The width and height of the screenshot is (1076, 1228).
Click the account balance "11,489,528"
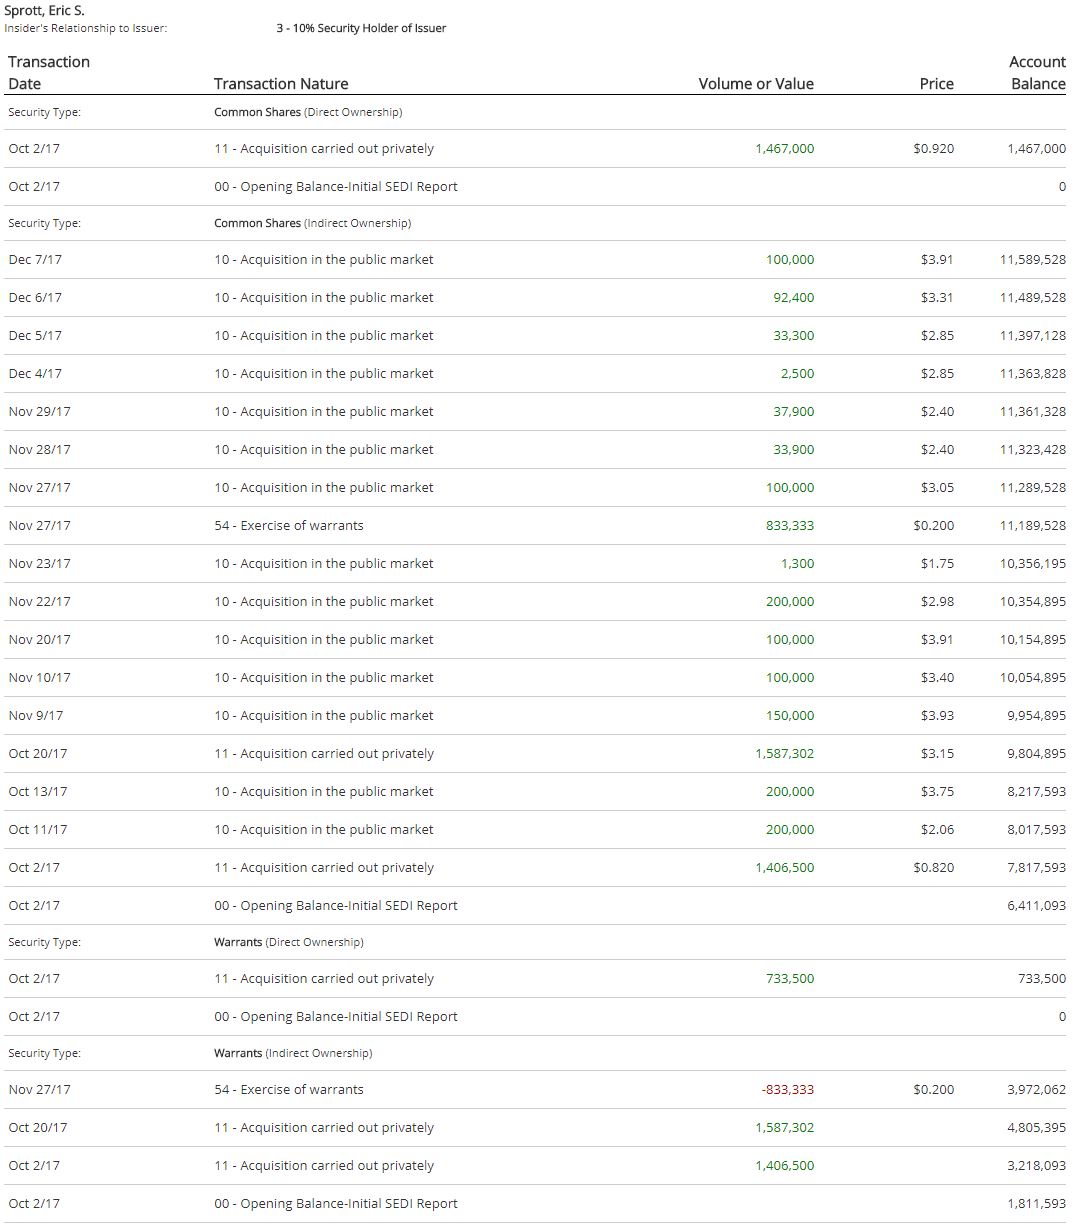(1033, 298)
